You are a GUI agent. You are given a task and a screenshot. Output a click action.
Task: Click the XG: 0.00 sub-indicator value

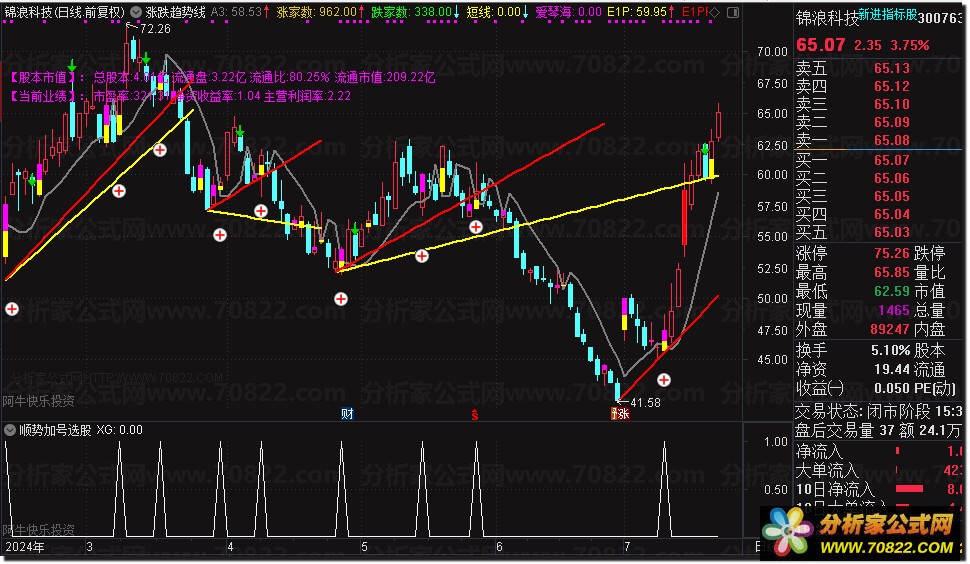119,430
